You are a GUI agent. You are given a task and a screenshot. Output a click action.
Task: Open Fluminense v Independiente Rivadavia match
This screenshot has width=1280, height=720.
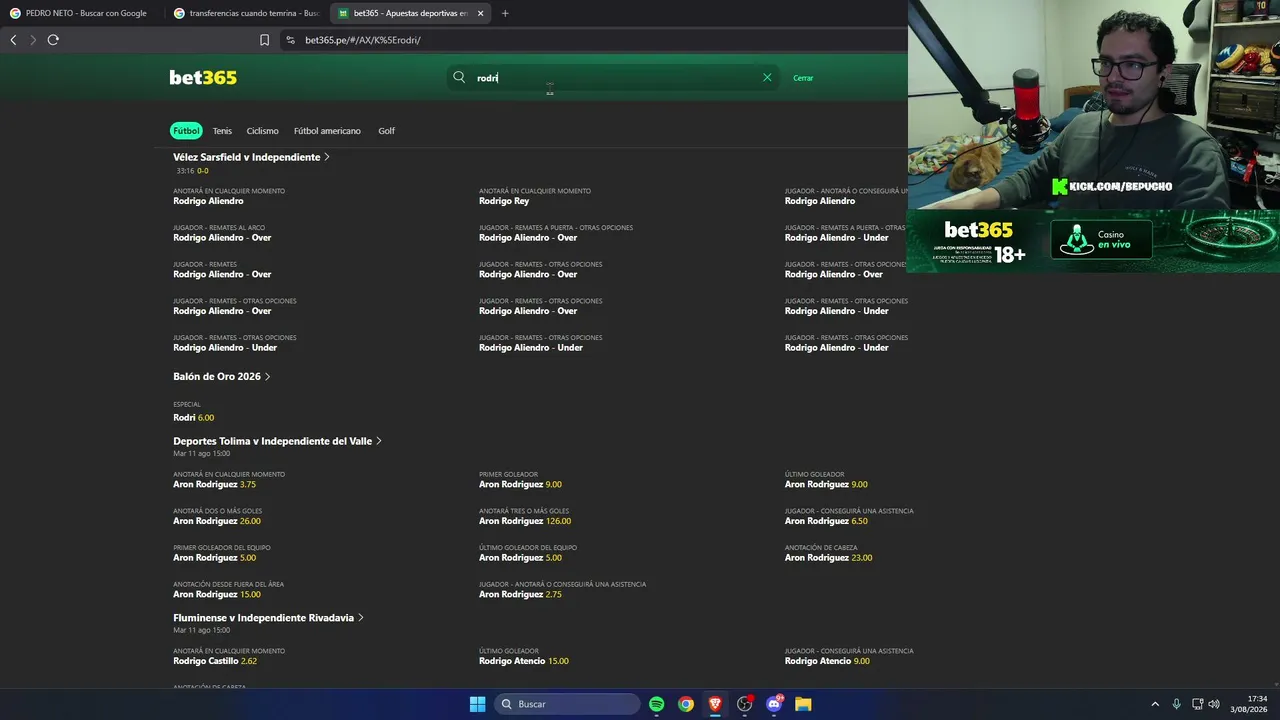coord(268,618)
